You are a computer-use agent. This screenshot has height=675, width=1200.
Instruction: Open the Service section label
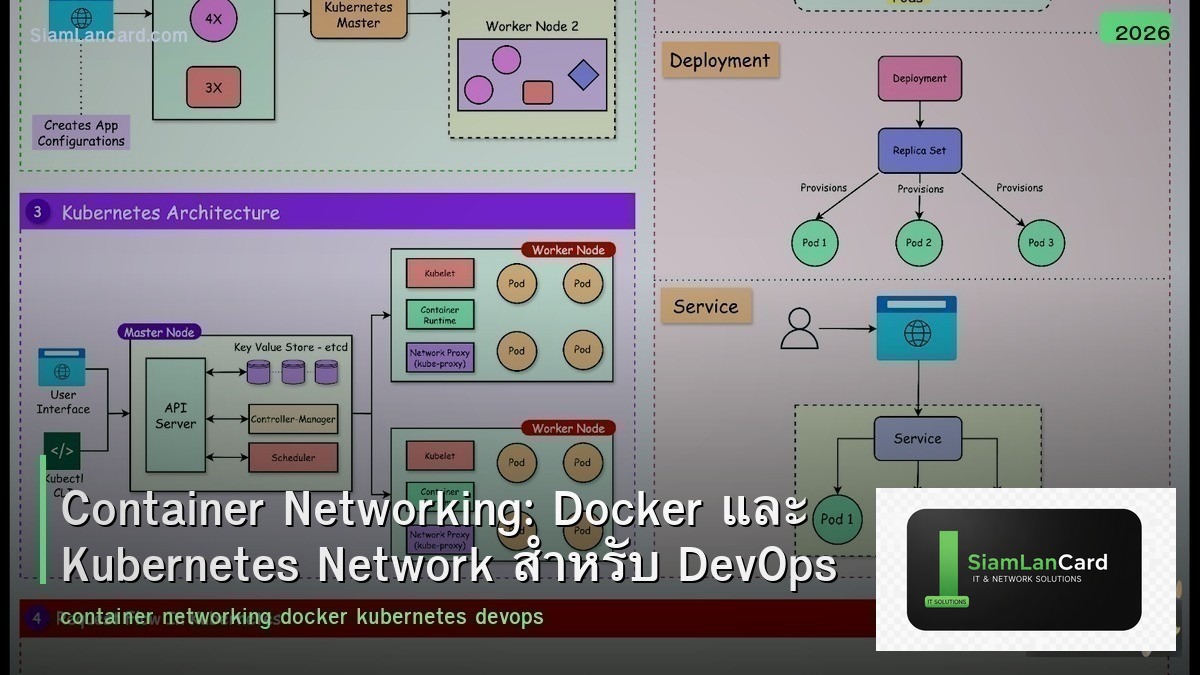(705, 307)
